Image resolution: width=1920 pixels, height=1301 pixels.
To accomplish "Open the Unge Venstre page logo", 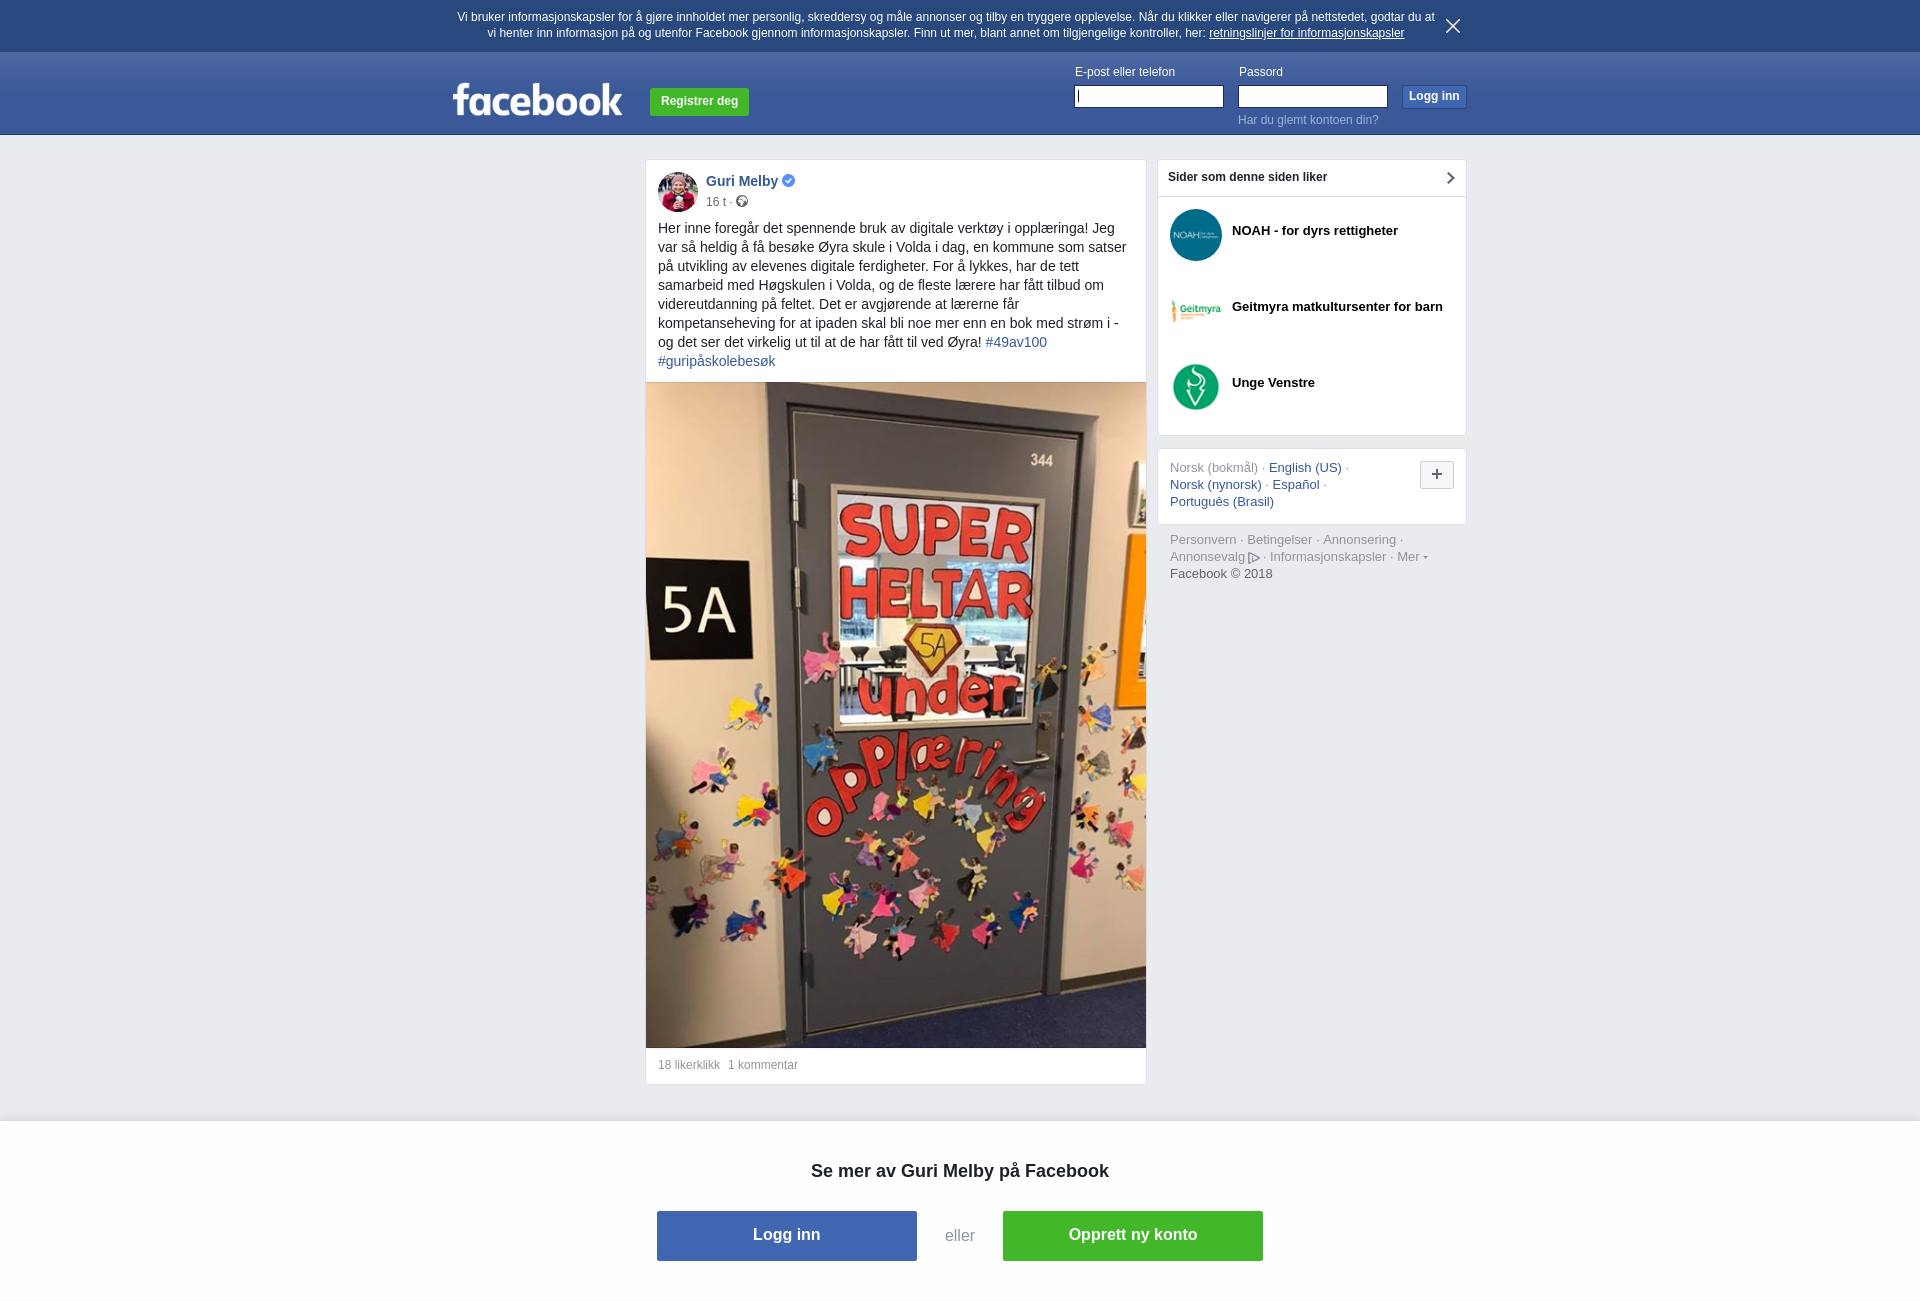I will tap(1196, 387).
